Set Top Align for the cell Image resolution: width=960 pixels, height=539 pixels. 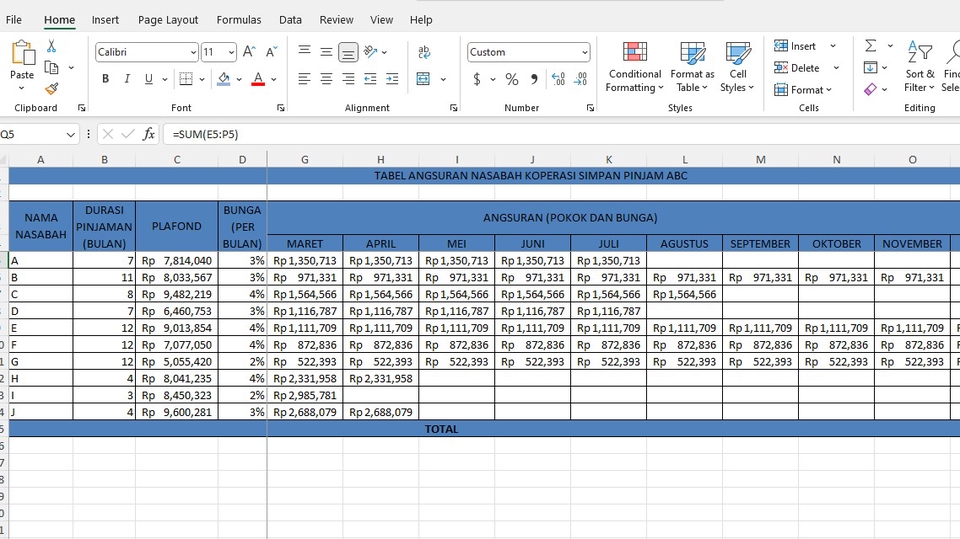click(x=304, y=51)
